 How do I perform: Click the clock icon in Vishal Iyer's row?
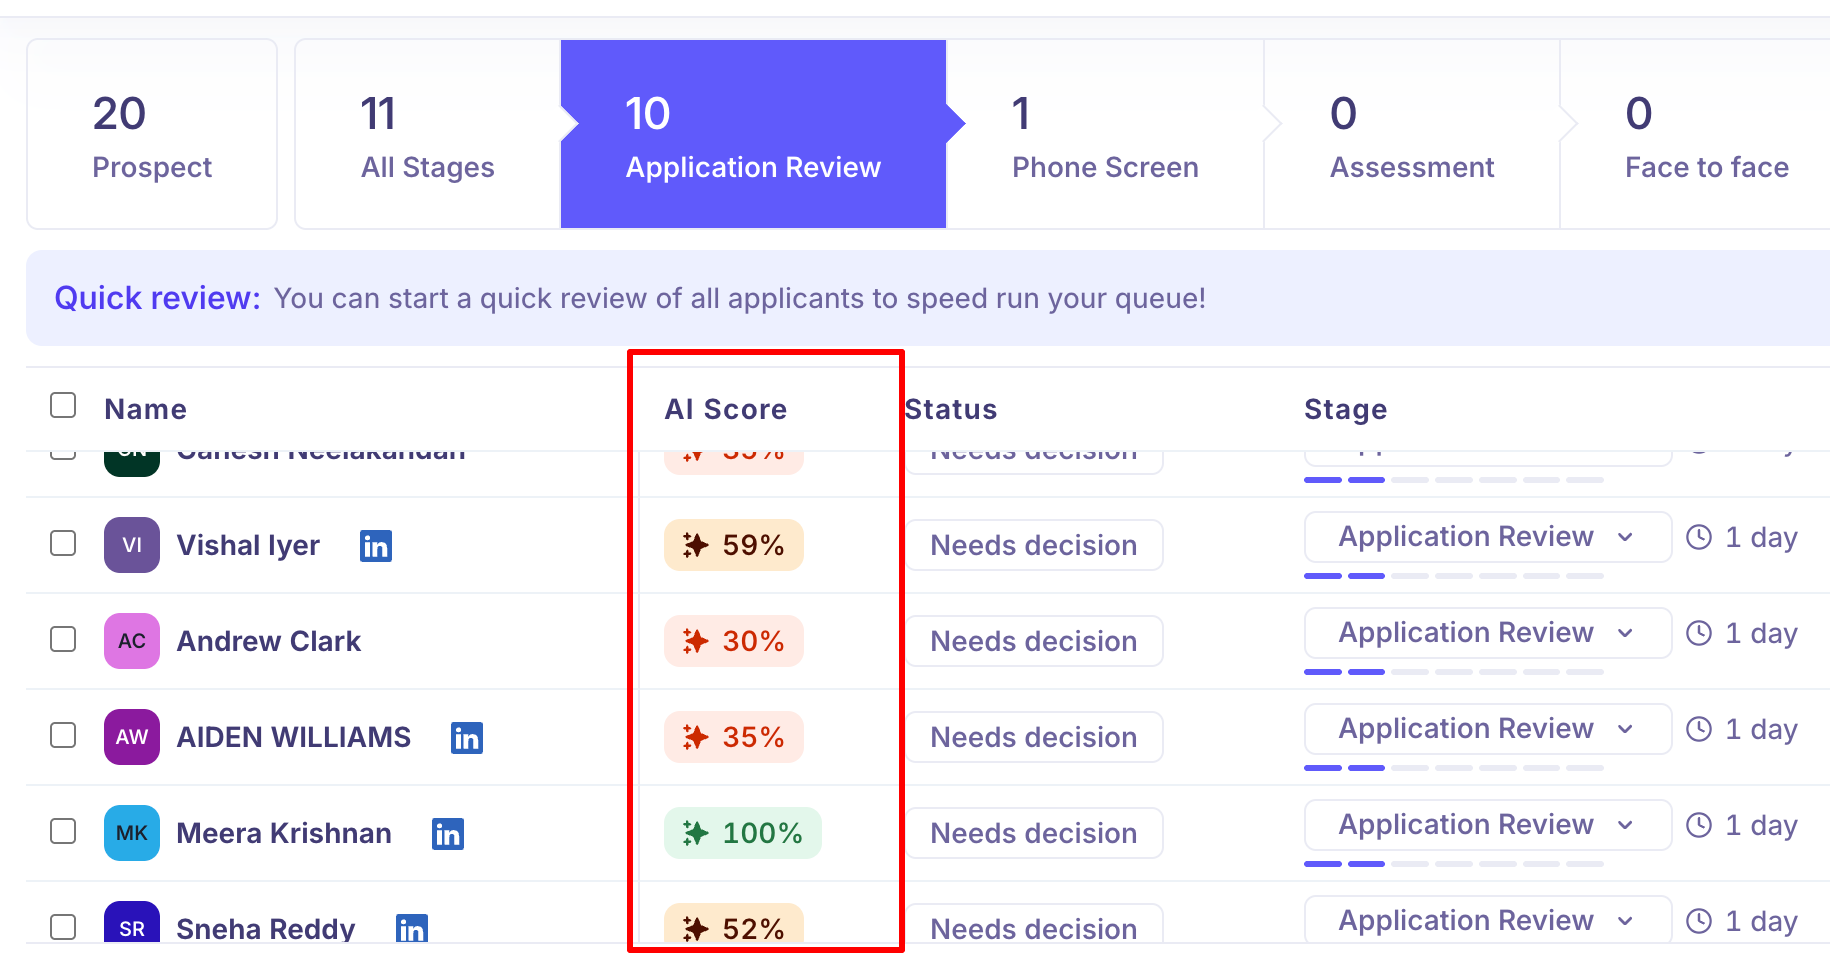pos(1699,537)
